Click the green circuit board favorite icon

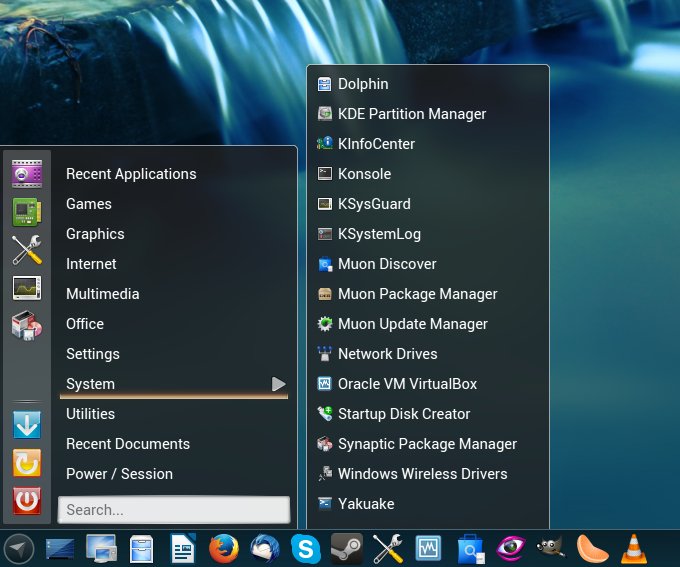coord(27,212)
